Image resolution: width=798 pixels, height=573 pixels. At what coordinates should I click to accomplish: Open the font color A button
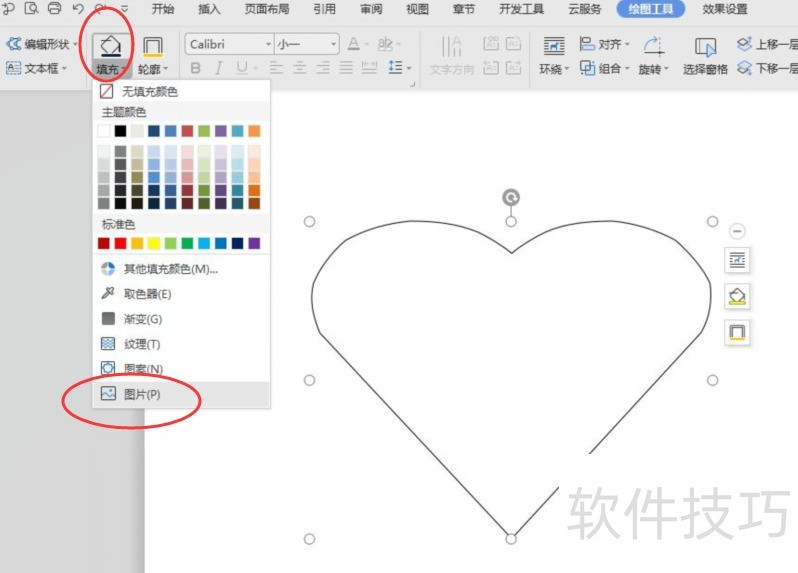(x=354, y=44)
